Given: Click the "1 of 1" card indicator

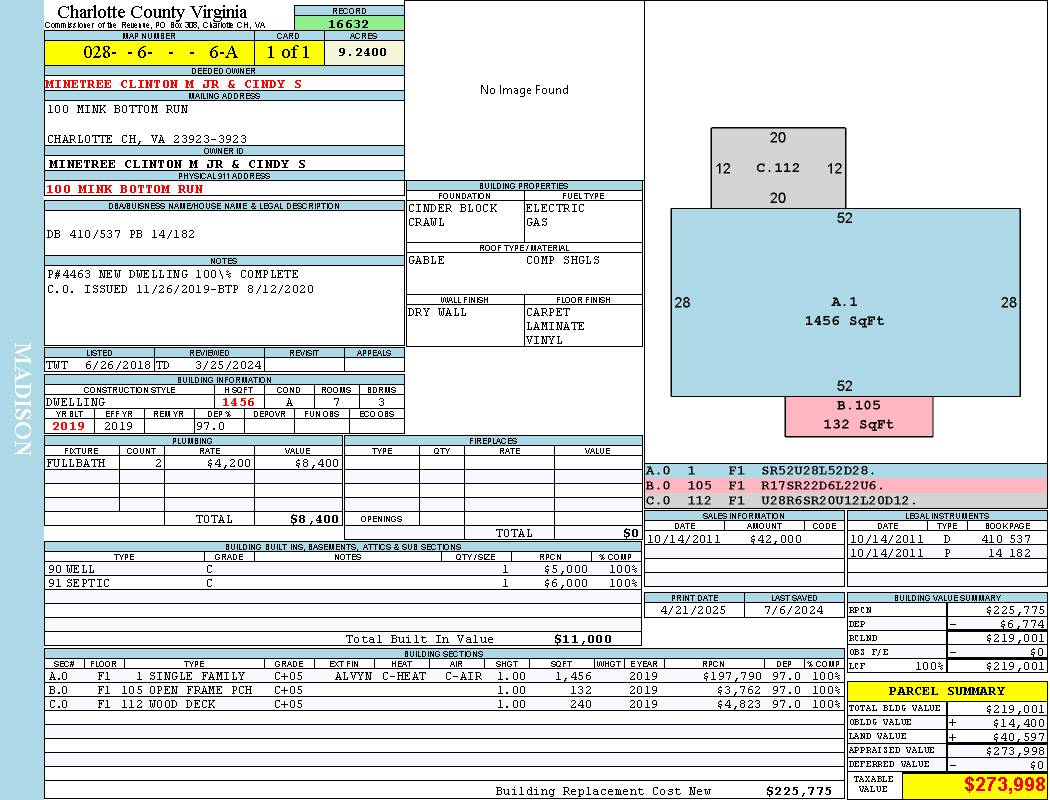Looking at the screenshot, I should tap(288, 52).
